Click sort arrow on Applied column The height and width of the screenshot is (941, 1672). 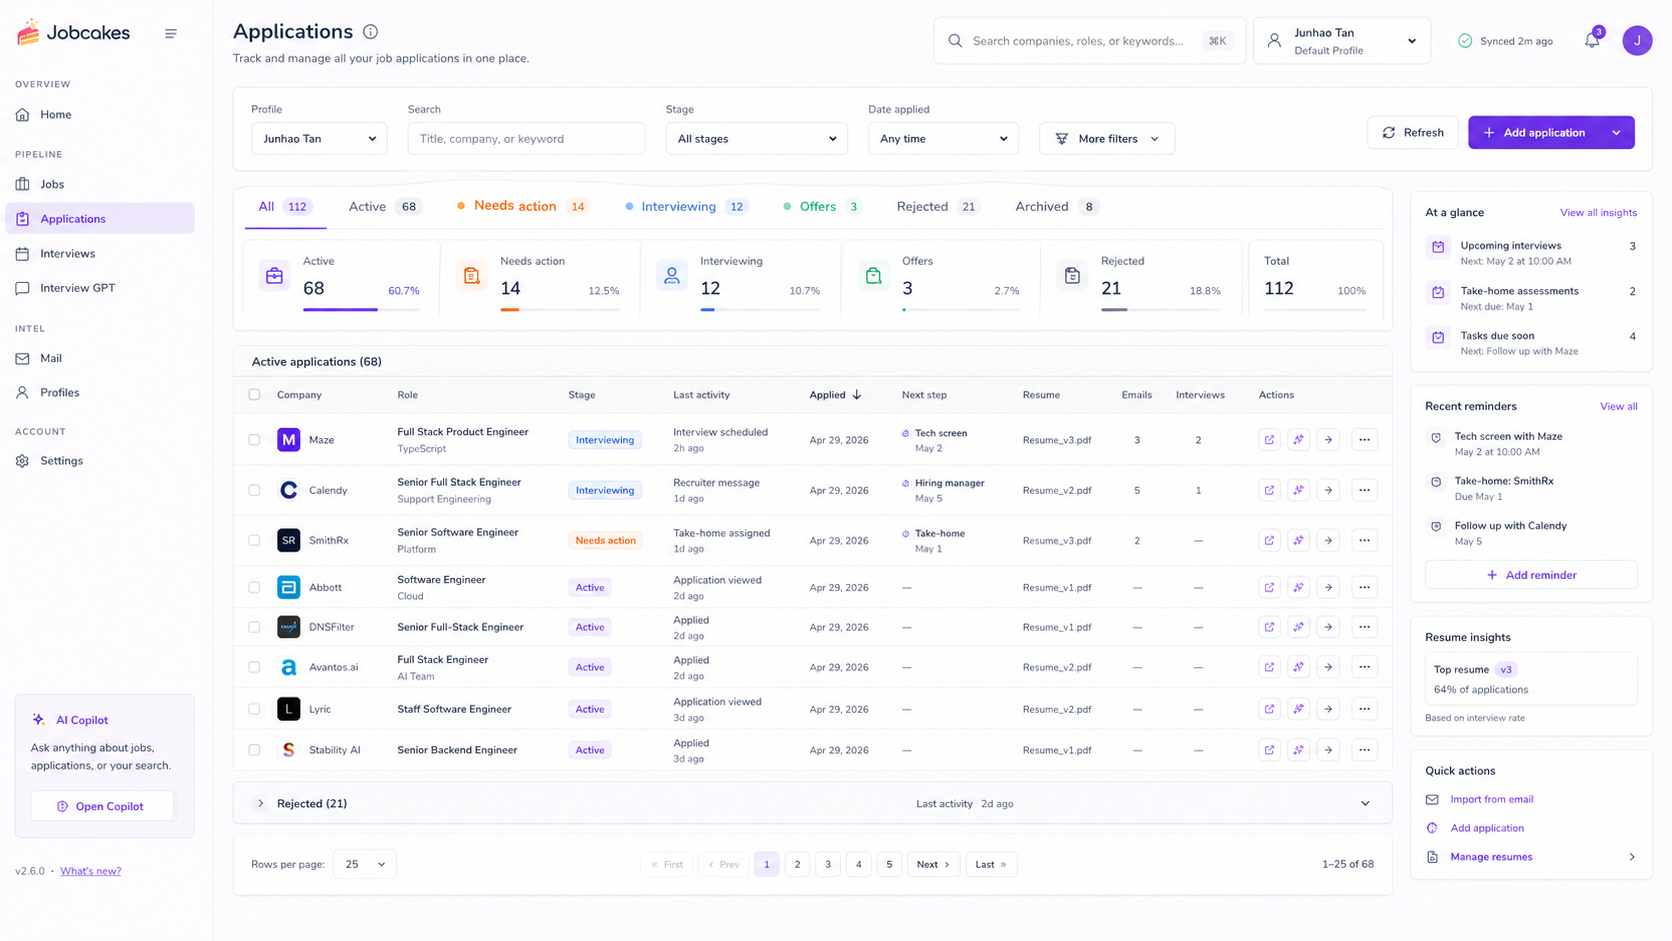pos(857,395)
